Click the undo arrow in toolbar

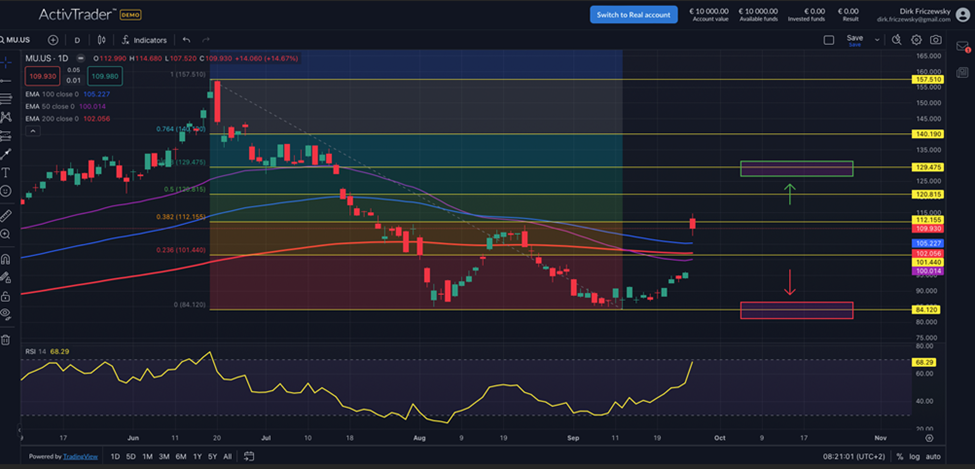186,40
